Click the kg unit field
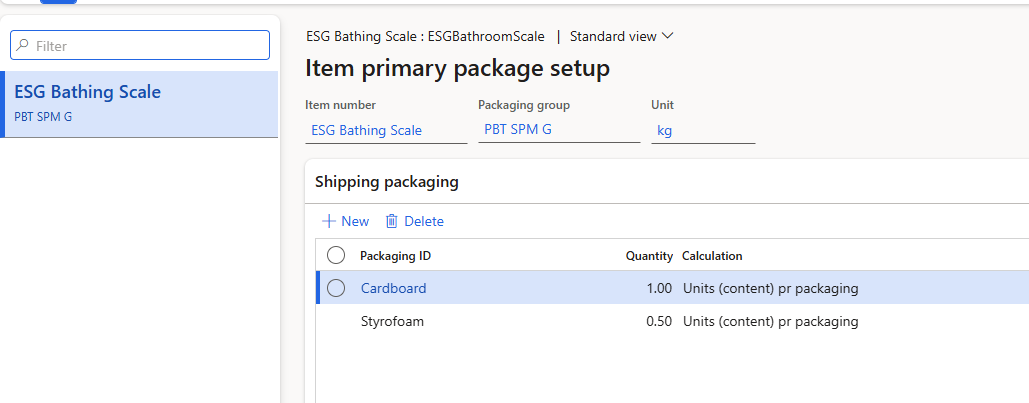 tap(703, 131)
